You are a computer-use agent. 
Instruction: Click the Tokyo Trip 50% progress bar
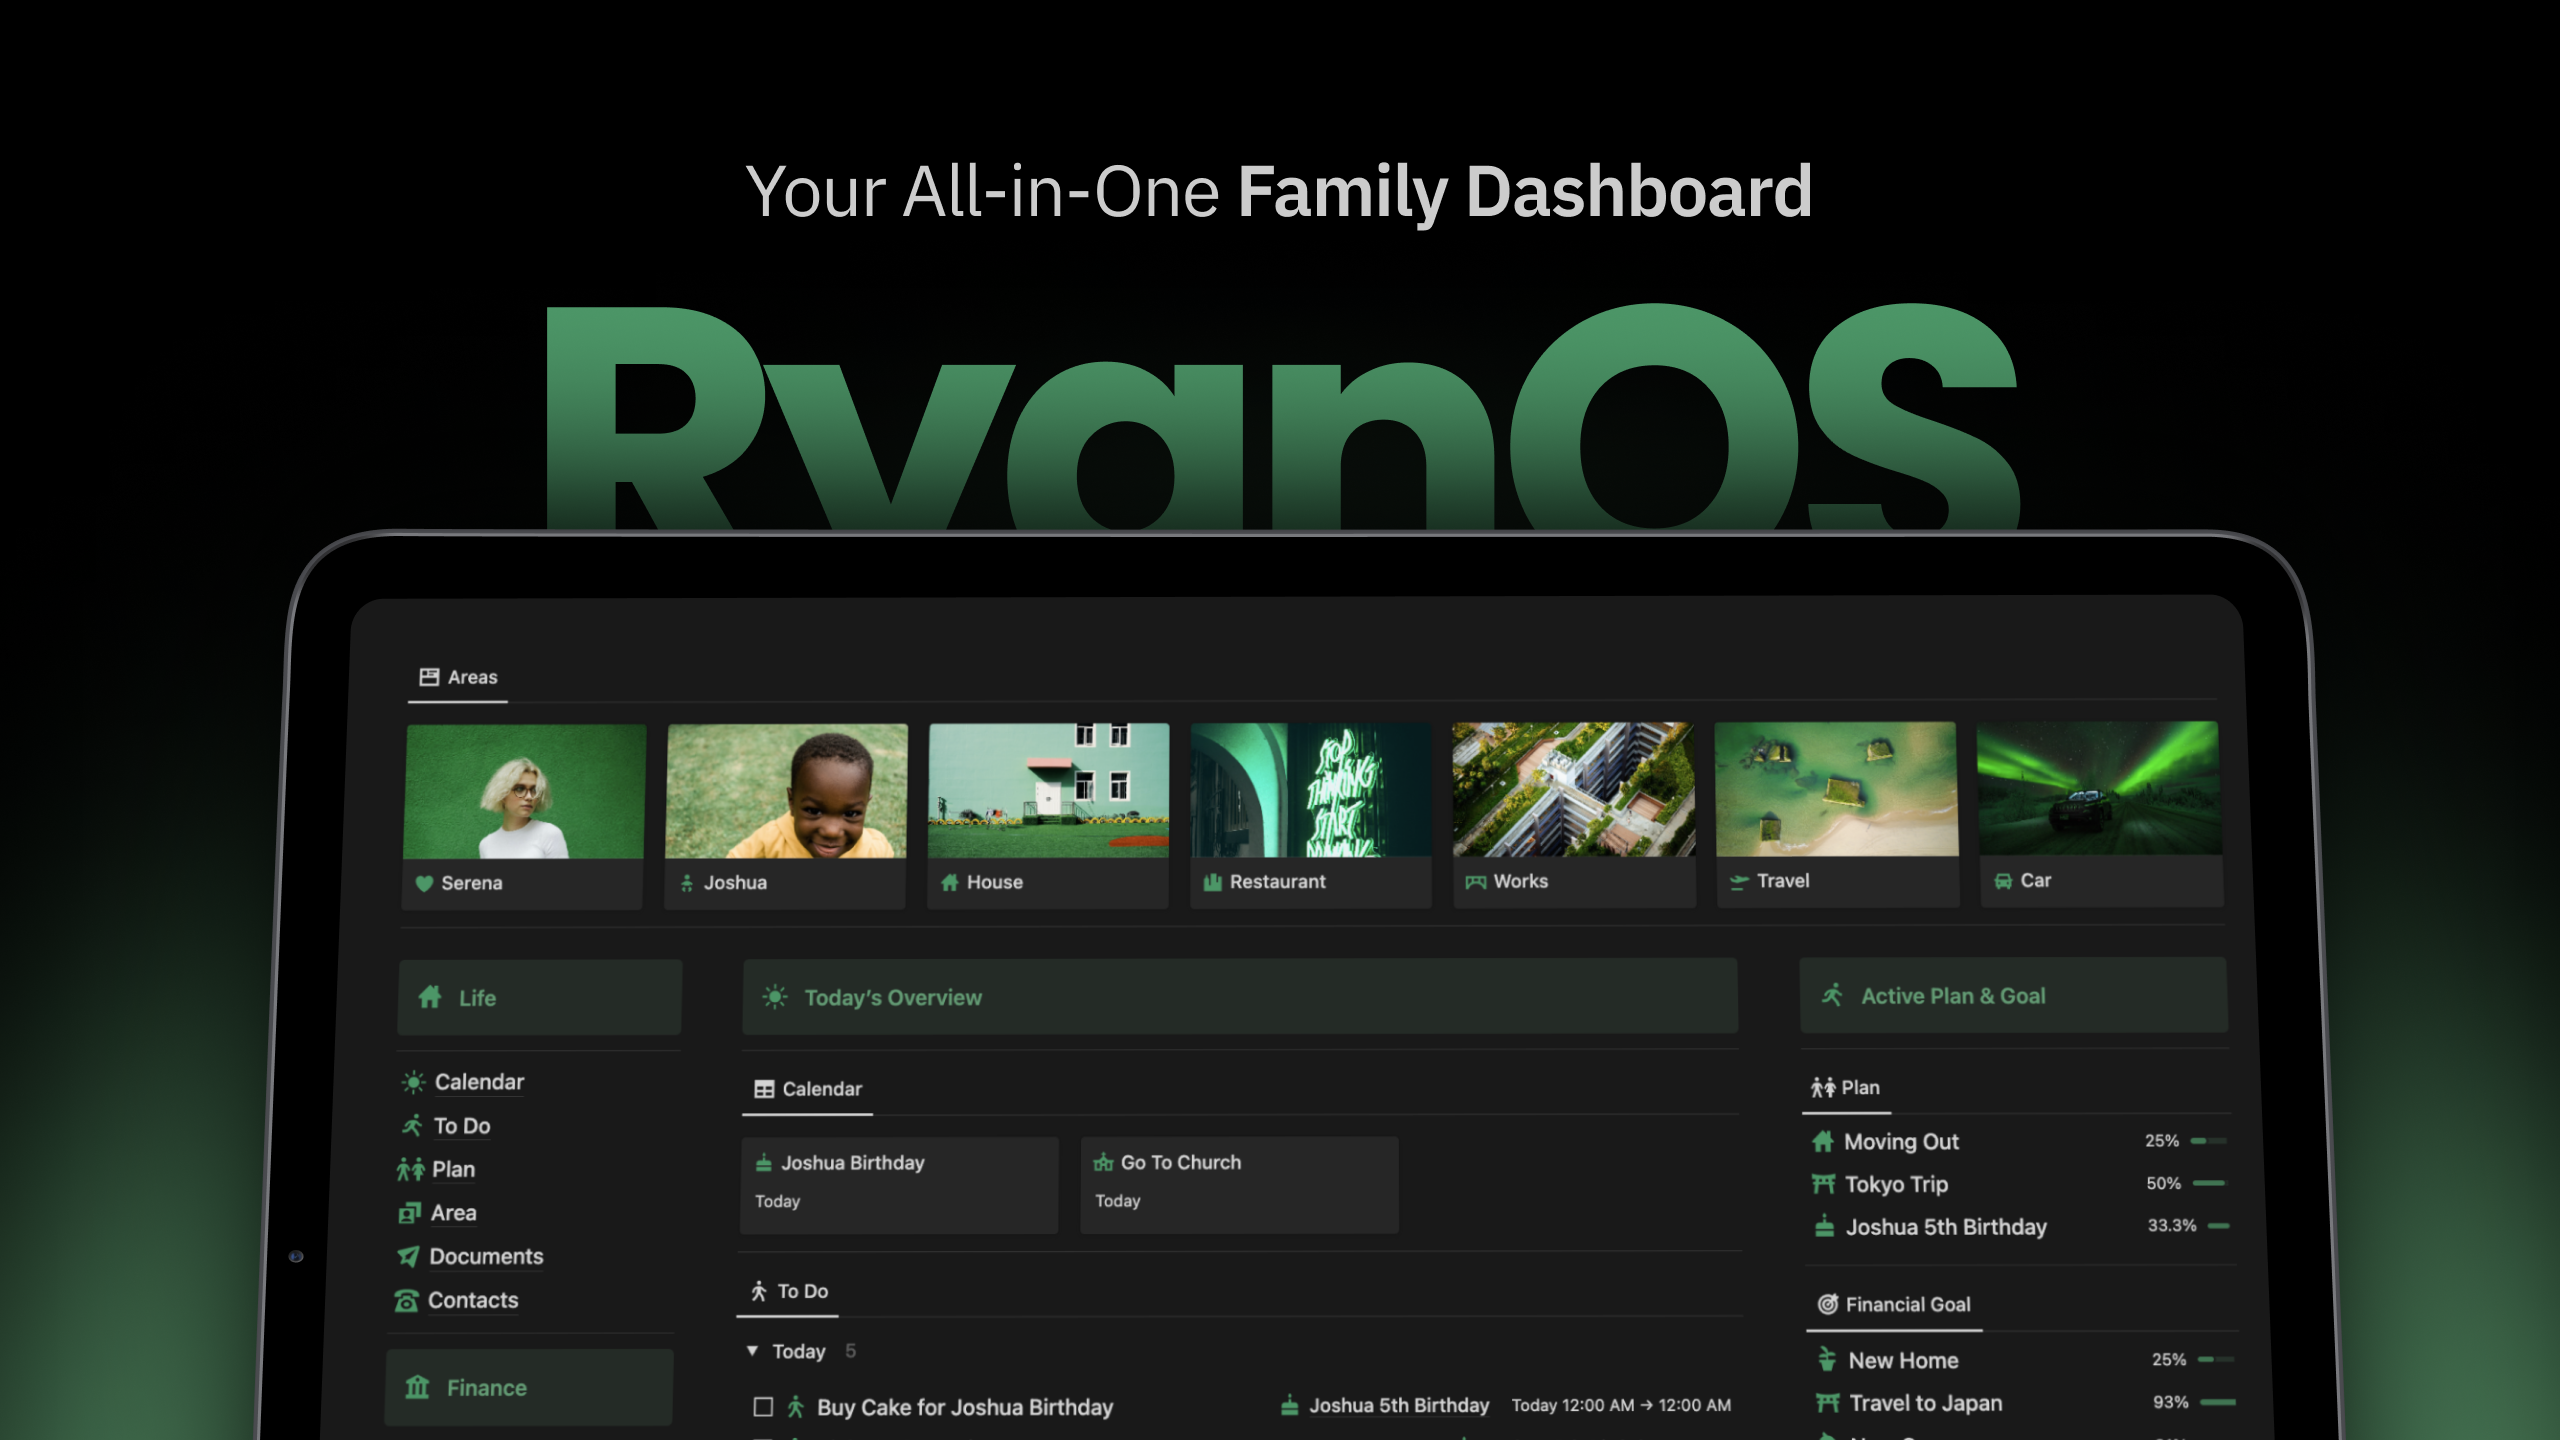[x=2210, y=1183]
